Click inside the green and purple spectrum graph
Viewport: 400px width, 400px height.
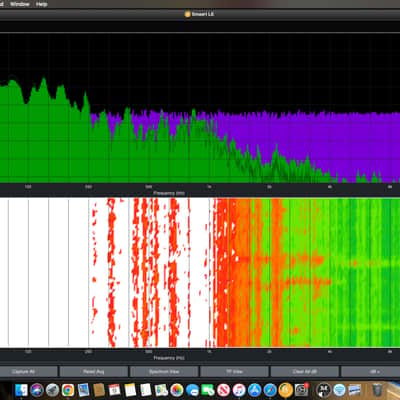click(x=200, y=108)
